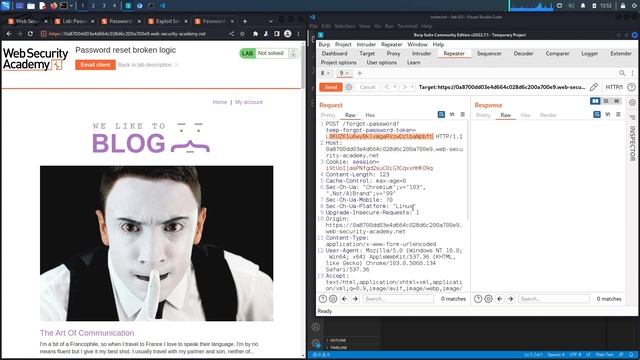Focus the Request search field

[x=398, y=299]
